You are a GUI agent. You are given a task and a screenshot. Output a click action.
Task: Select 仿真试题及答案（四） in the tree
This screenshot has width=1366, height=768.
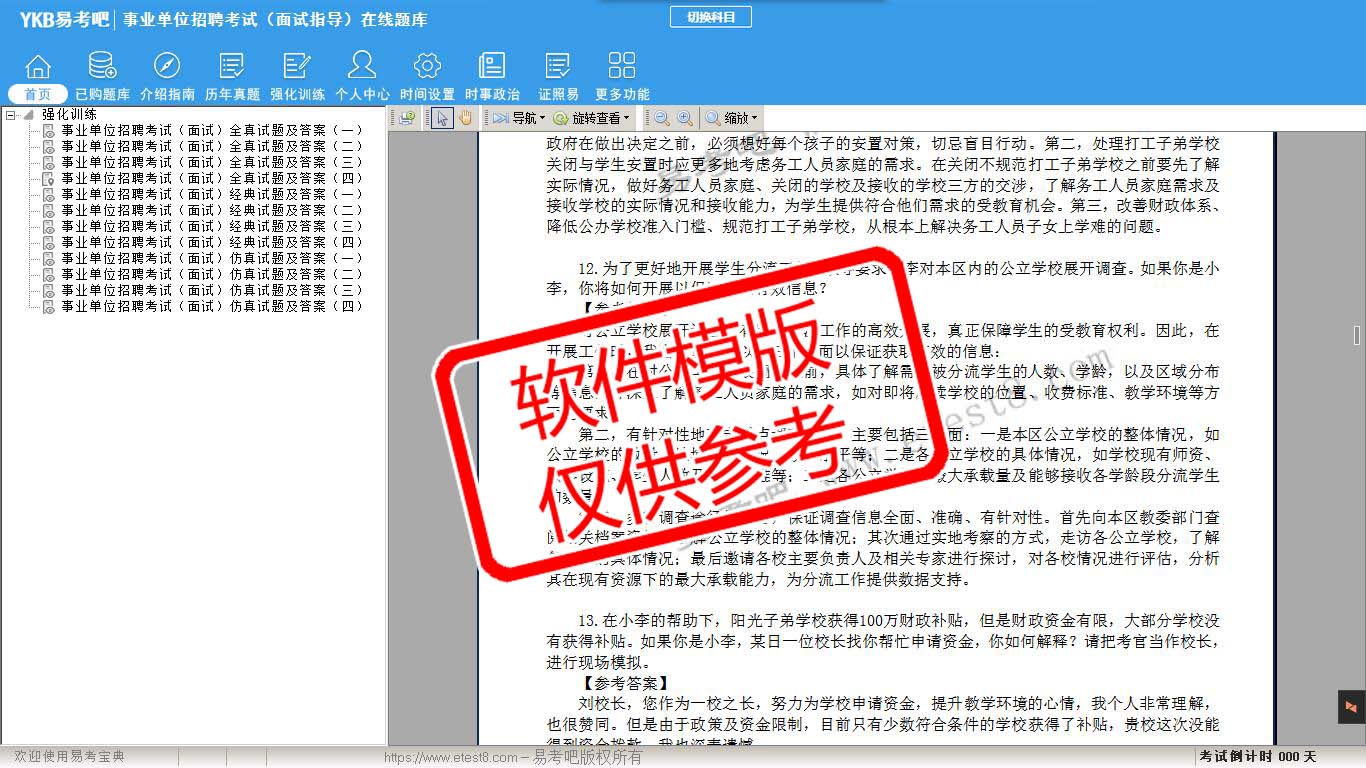(x=211, y=306)
